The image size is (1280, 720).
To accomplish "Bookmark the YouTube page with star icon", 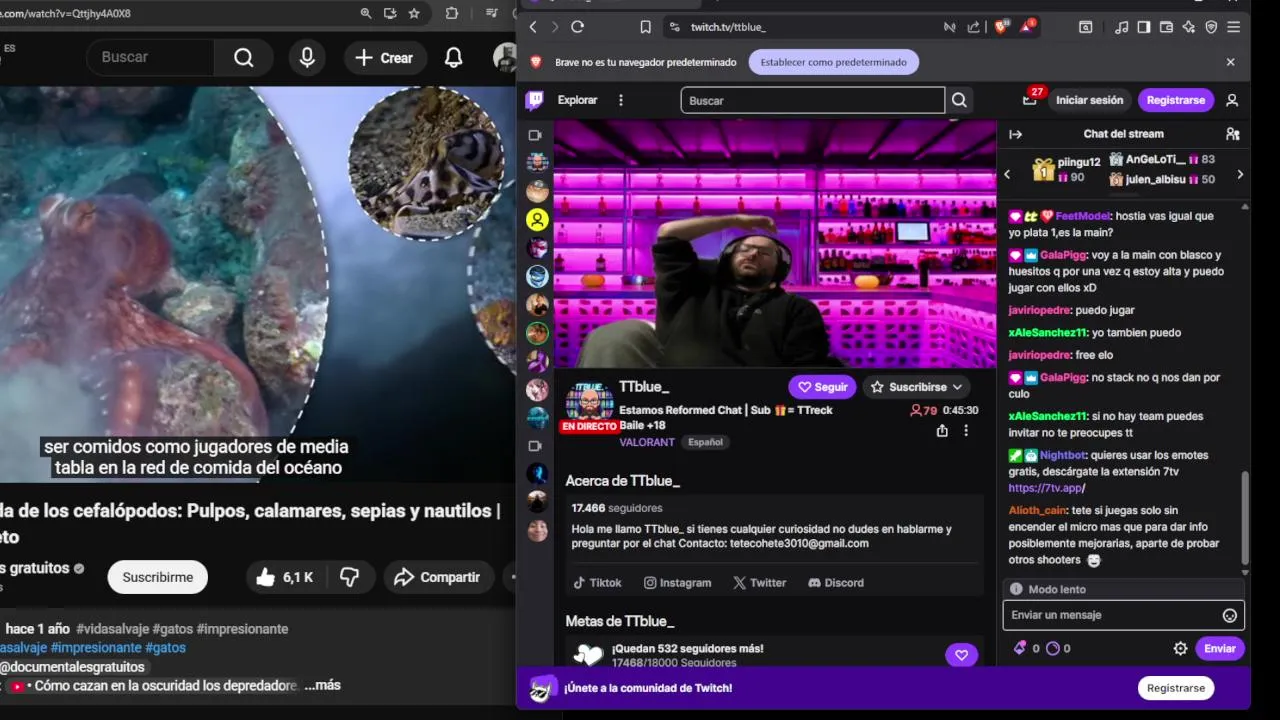I will coord(414,13).
